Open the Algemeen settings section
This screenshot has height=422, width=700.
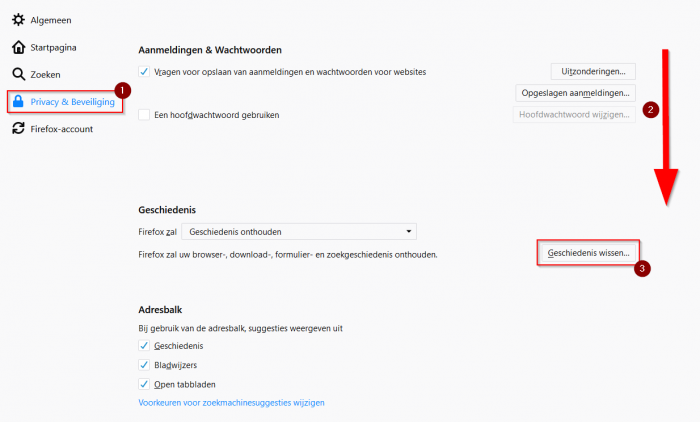pyautogui.click(x=51, y=20)
